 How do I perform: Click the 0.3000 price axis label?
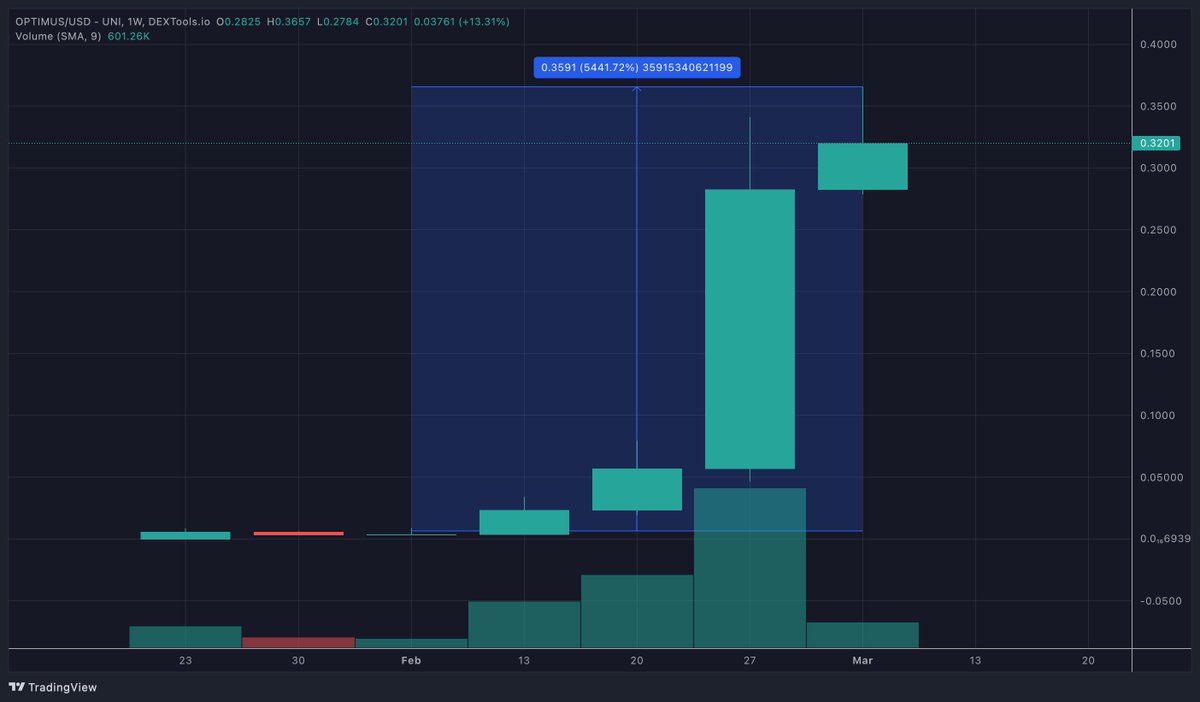click(x=1158, y=168)
